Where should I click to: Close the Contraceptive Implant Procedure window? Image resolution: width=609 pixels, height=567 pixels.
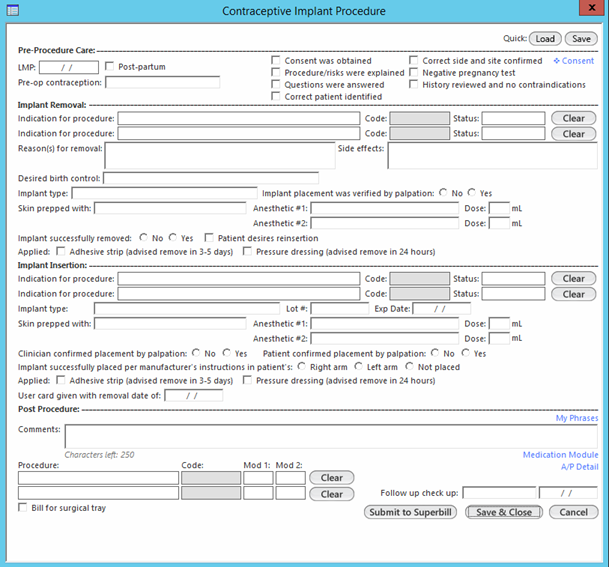tap(592, 8)
